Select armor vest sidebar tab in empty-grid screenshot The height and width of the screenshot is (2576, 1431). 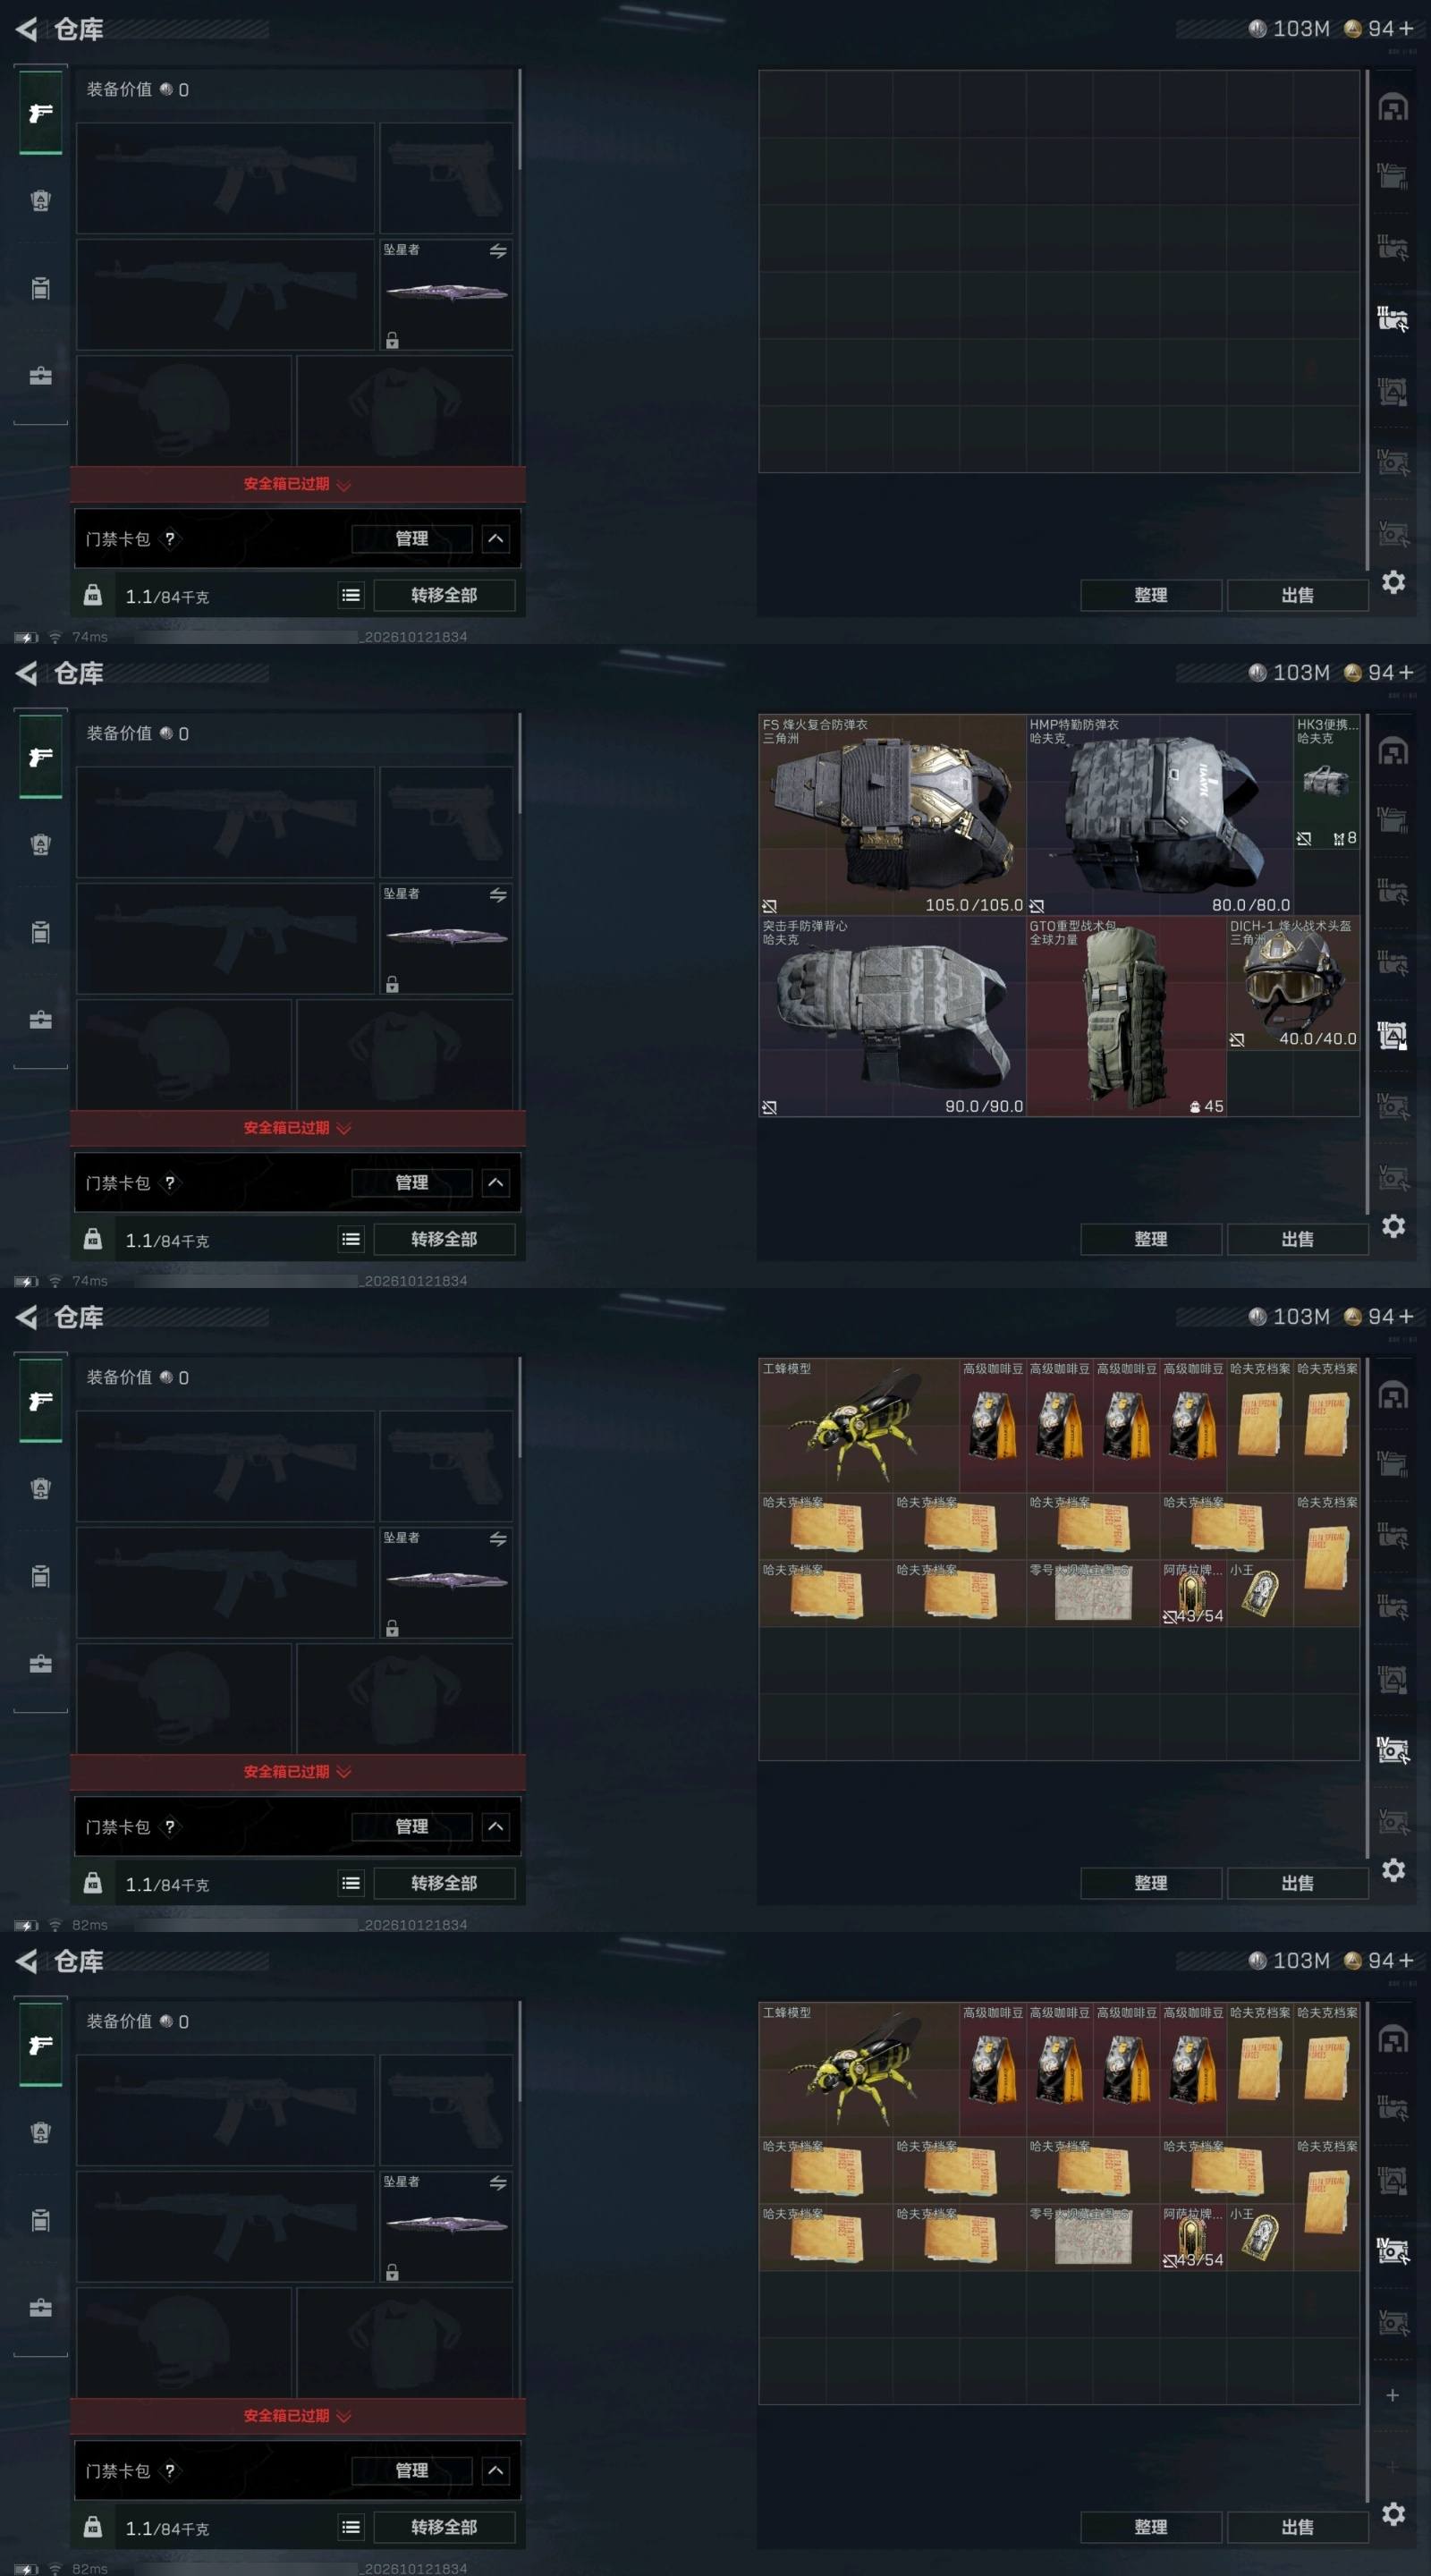click(x=40, y=201)
